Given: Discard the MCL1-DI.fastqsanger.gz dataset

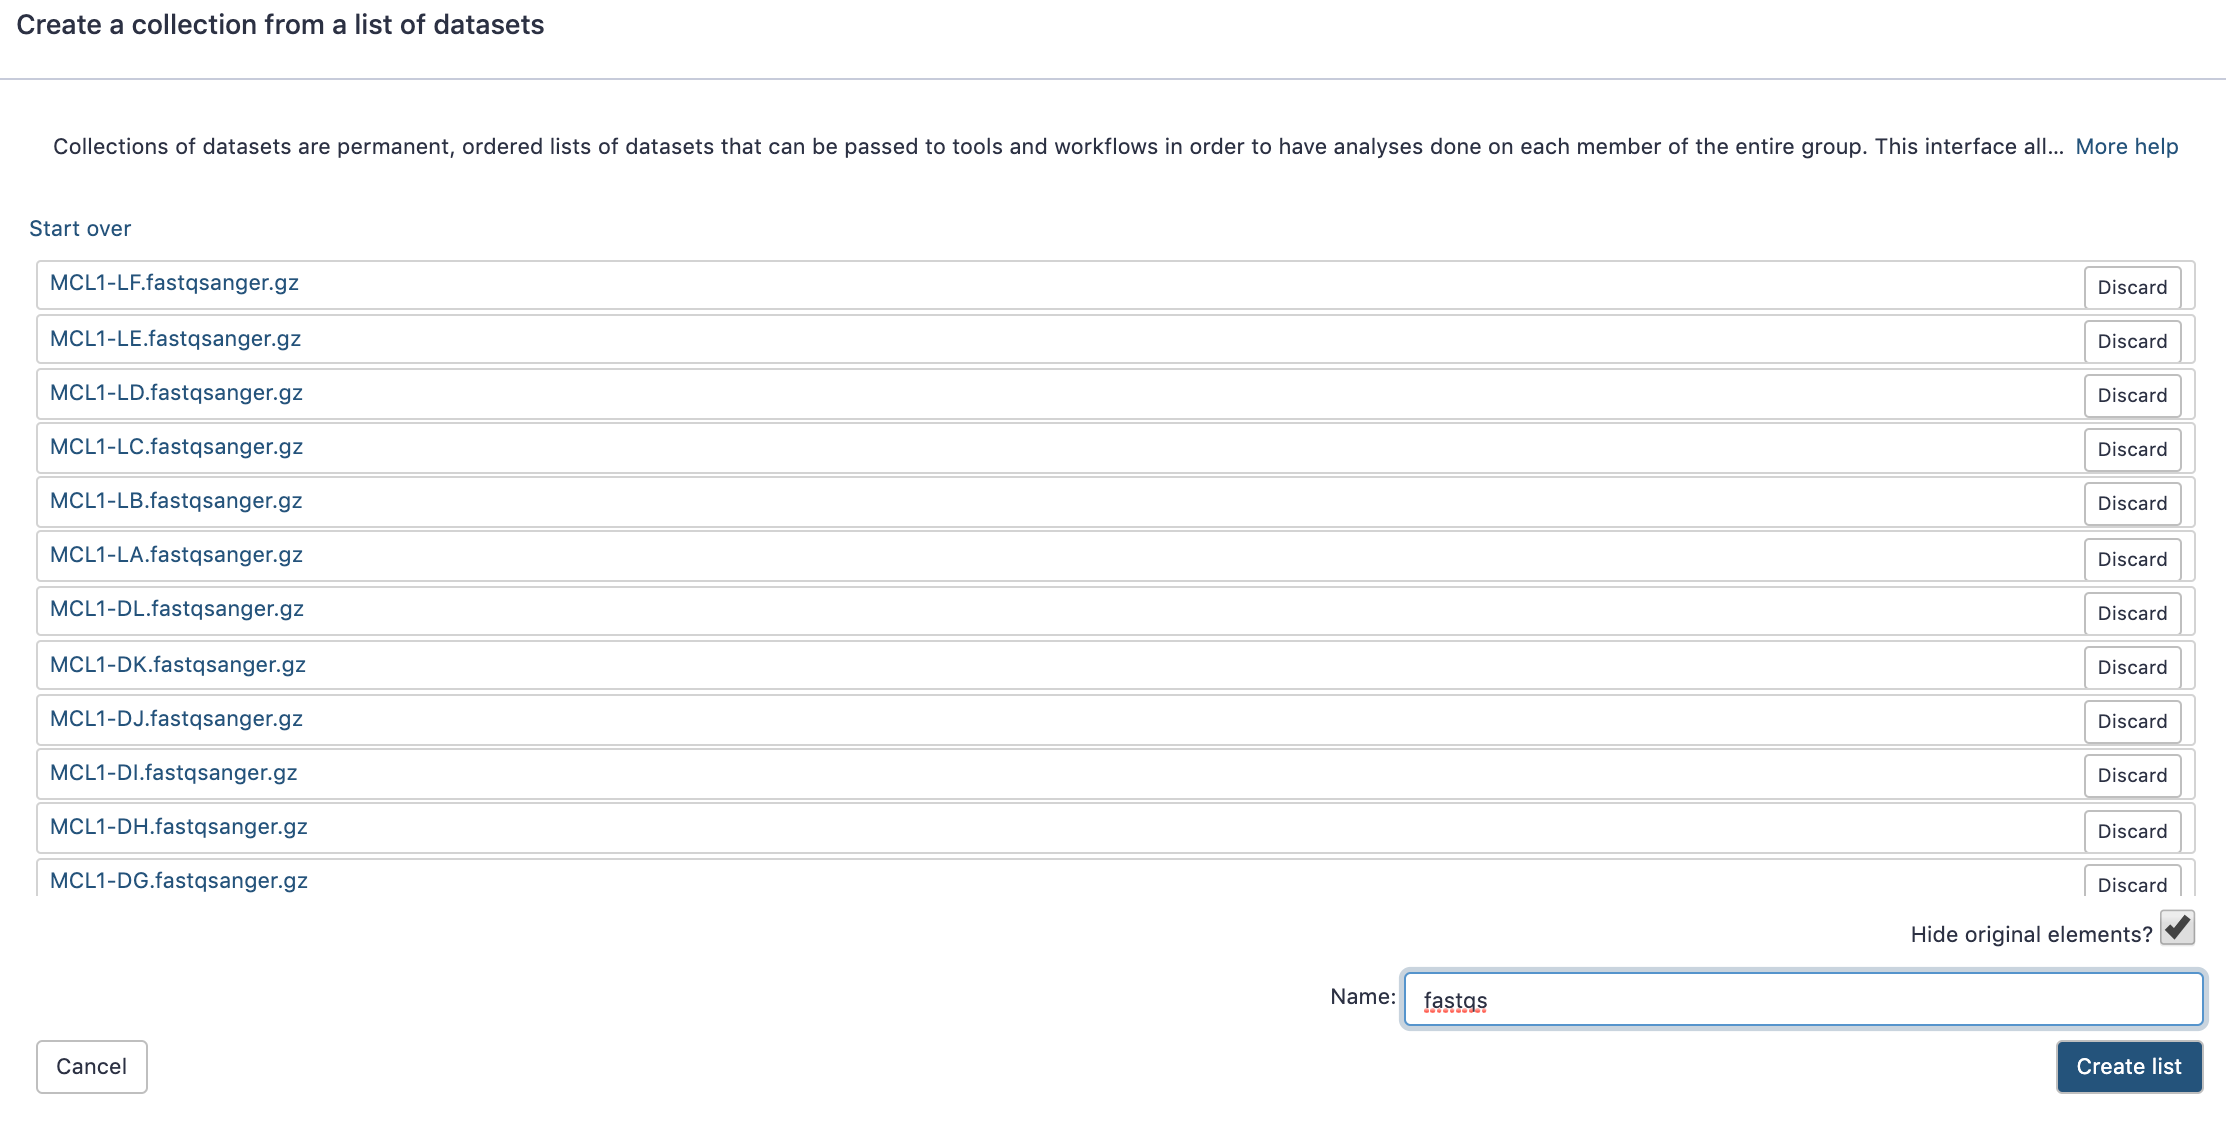Looking at the screenshot, I should click(x=2132, y=776).
